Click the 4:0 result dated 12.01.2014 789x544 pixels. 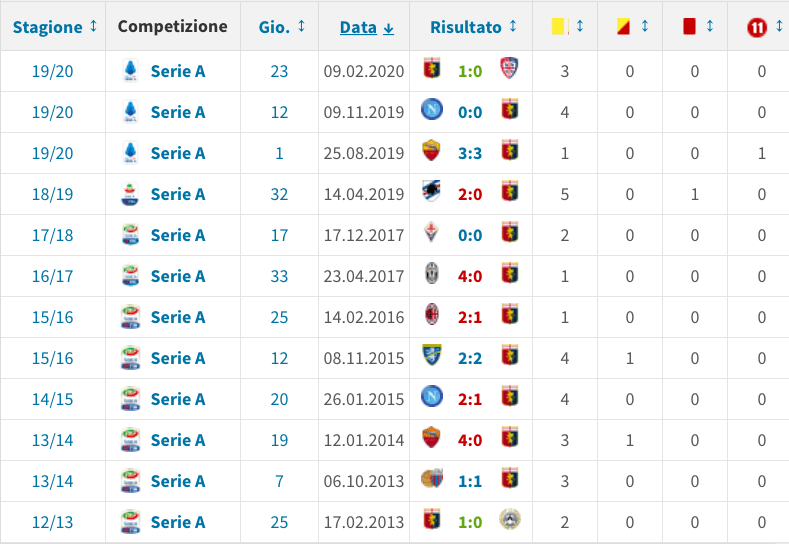471,440
